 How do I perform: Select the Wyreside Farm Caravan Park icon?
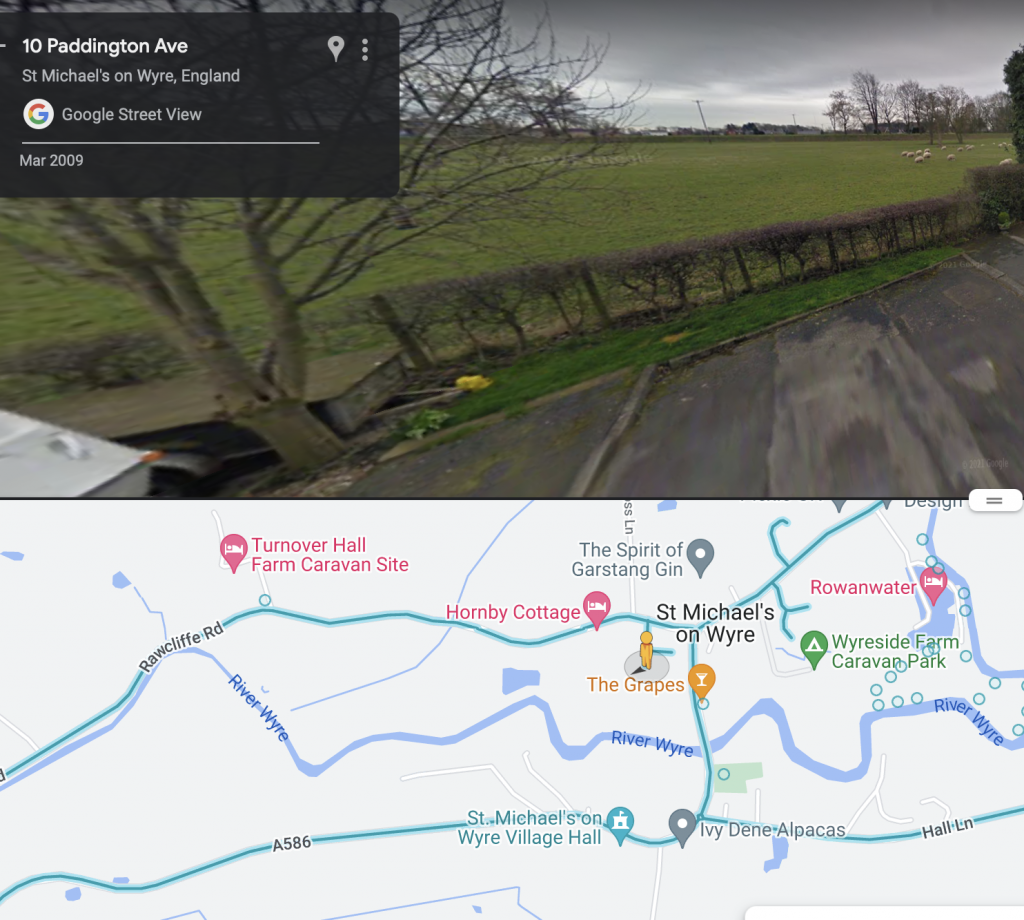click(x=814, y=648)
